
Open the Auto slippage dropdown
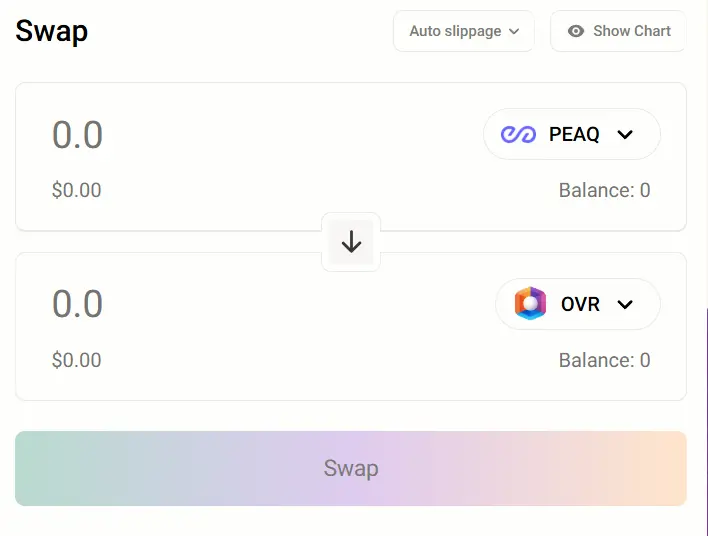click(464, 31)
